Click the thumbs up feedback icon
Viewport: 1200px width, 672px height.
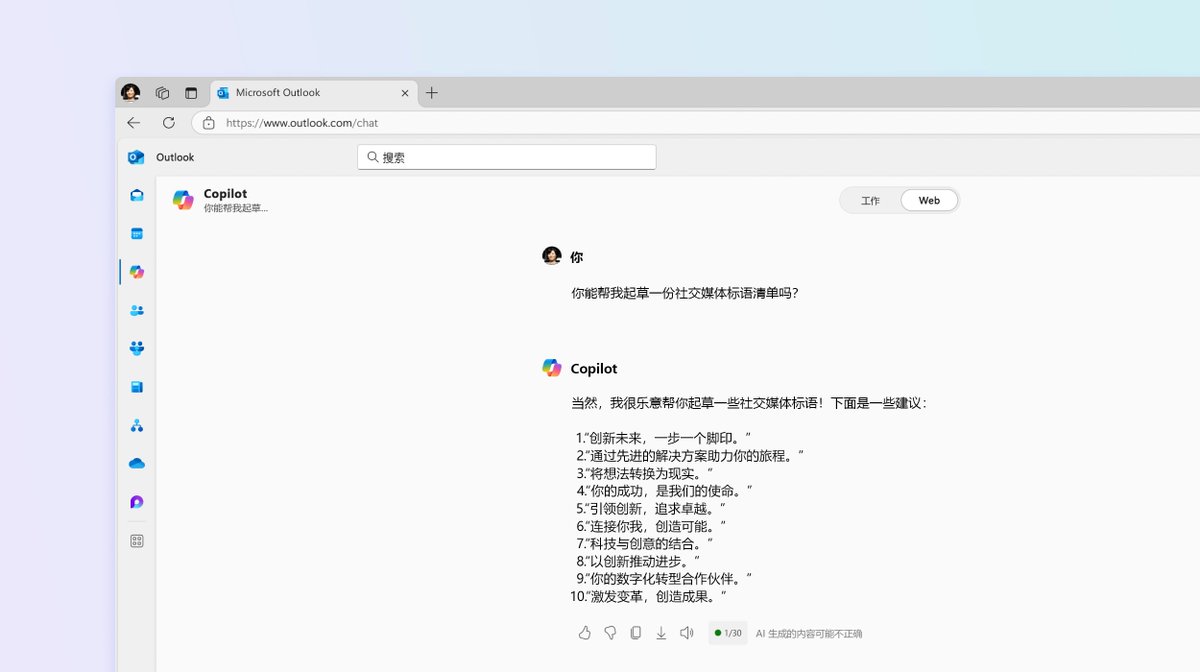tap(585, 633)
